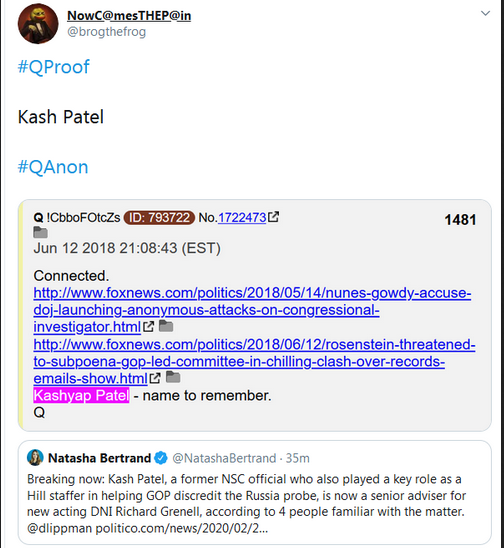Viewport: 504px width, 548px height.
Task: Open the tweet options chevron menu
Action: (x=485, y=13)
